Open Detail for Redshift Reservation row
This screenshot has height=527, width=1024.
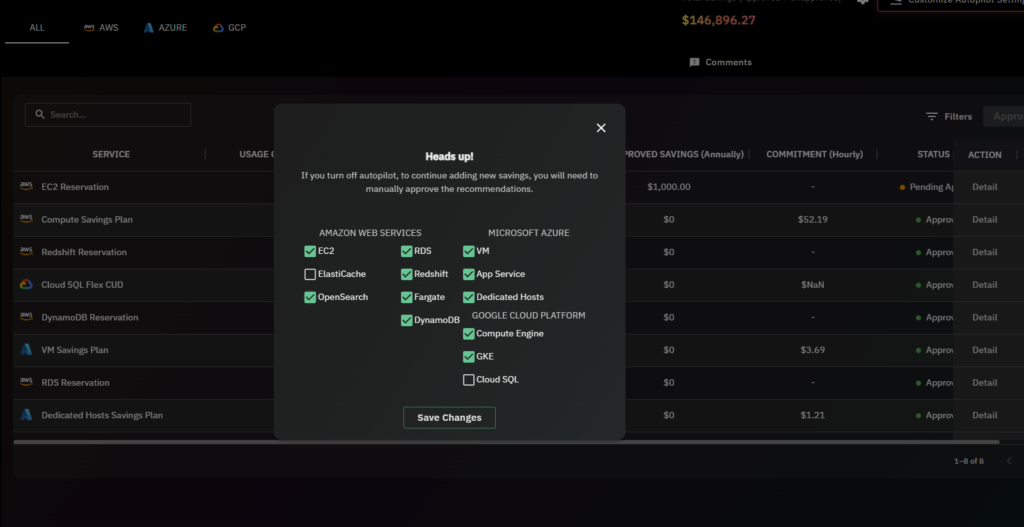coord(984,252)
